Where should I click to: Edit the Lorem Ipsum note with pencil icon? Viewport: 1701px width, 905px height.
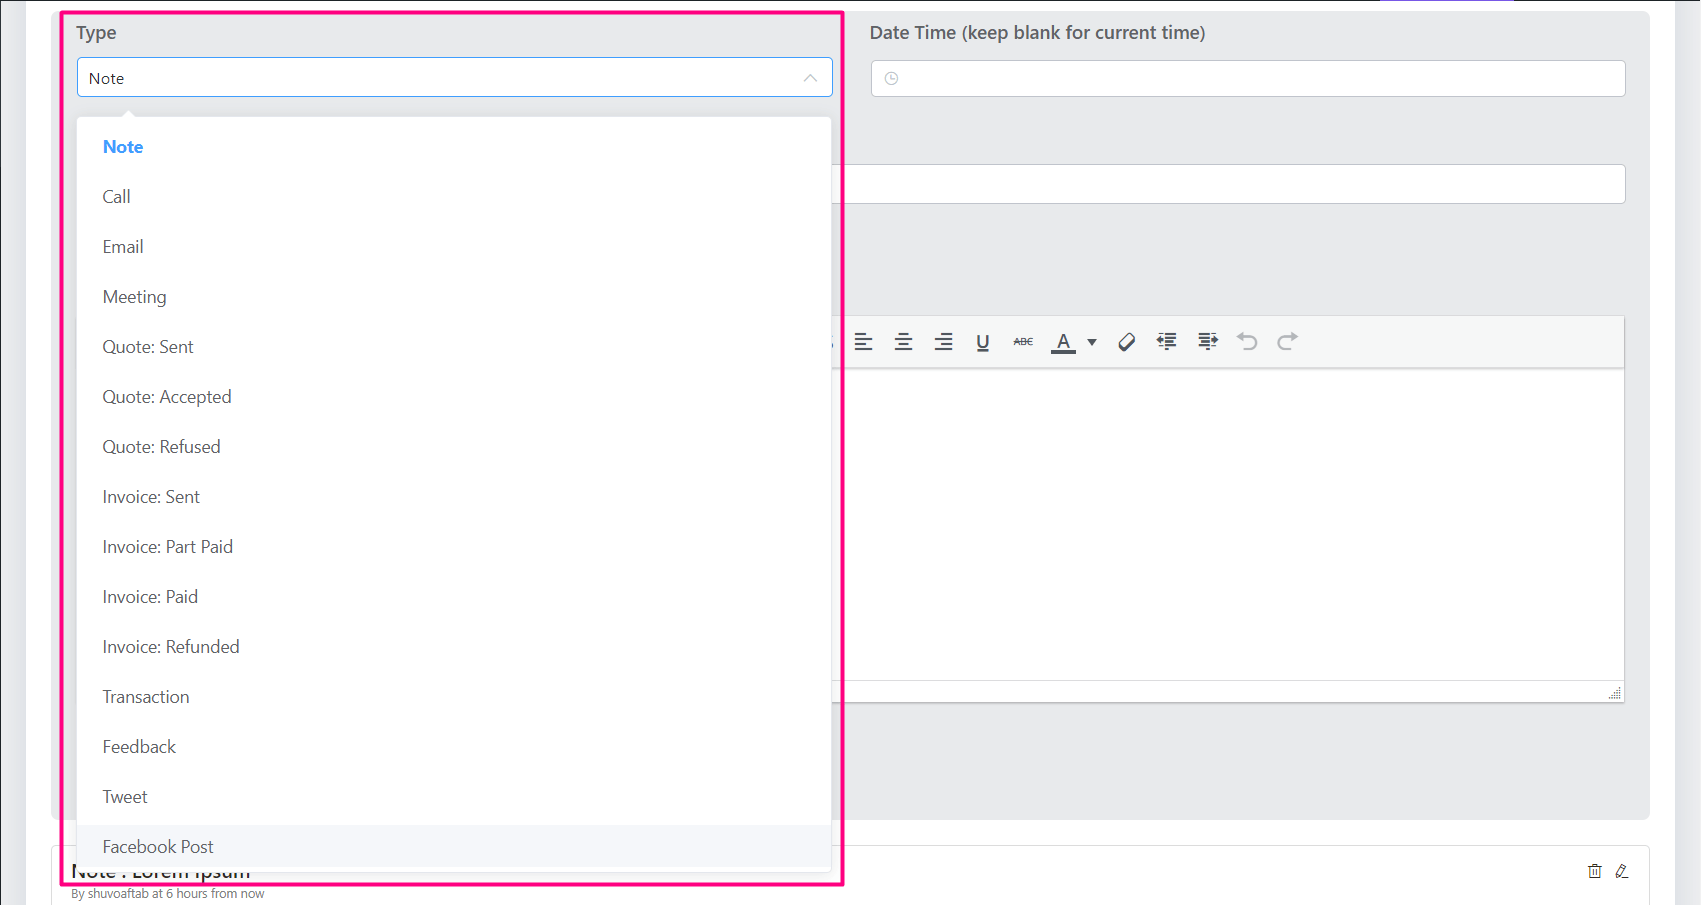[x=1622, y=871]
